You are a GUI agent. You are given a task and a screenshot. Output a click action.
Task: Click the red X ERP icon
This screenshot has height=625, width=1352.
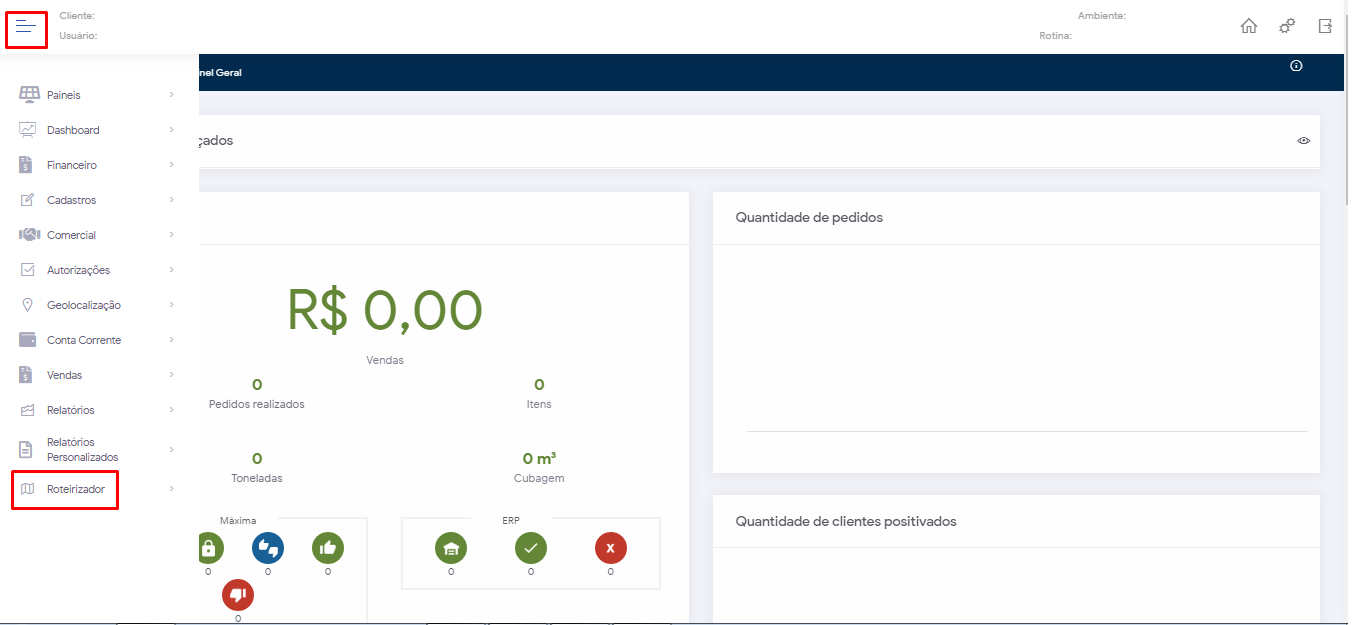611,548
